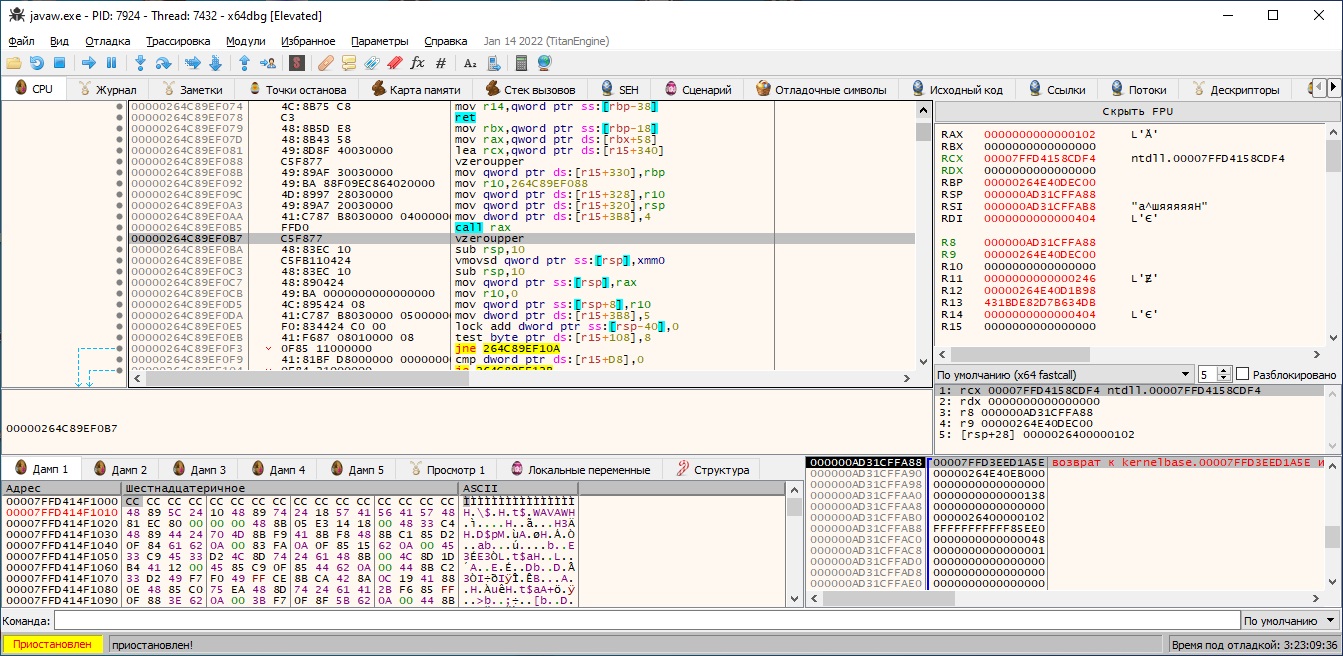
Task: Click the hash variables icon
Action: [x=440, y=63]
